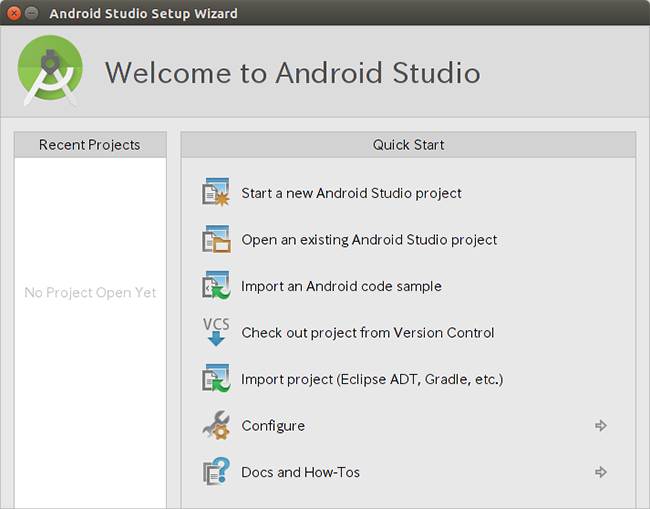Close the Android Studio Setup Wizard window
This screenshot has width=650, height=509.
tap(14, 13)
